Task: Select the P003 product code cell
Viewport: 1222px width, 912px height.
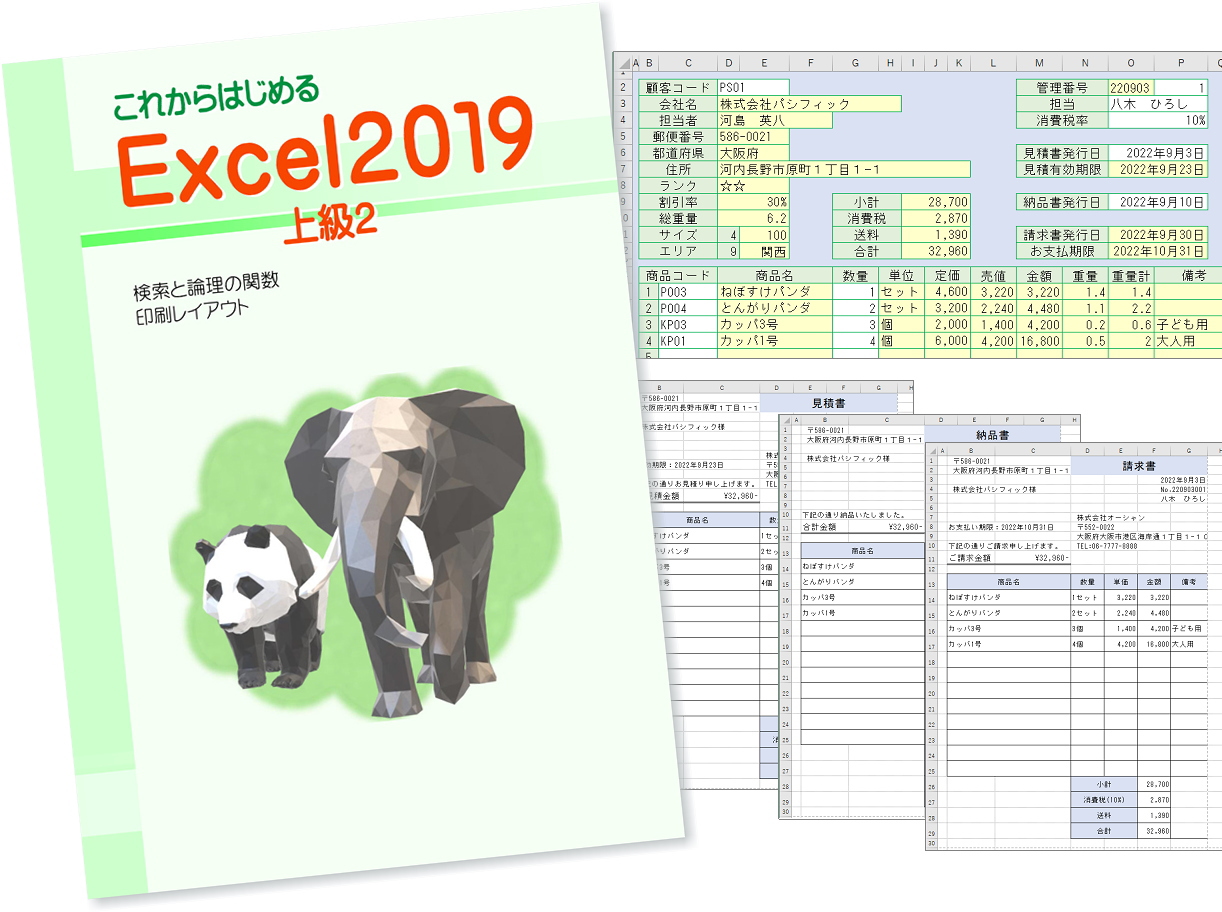Action: 687,292
